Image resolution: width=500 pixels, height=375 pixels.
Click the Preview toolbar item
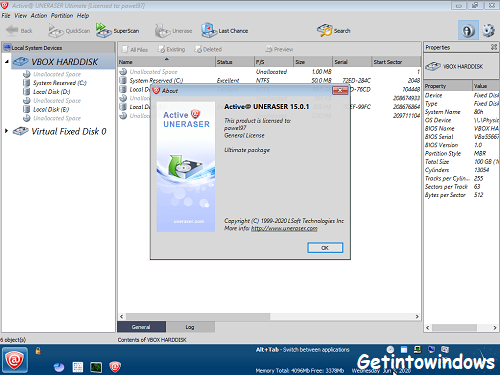coord(279,49)
